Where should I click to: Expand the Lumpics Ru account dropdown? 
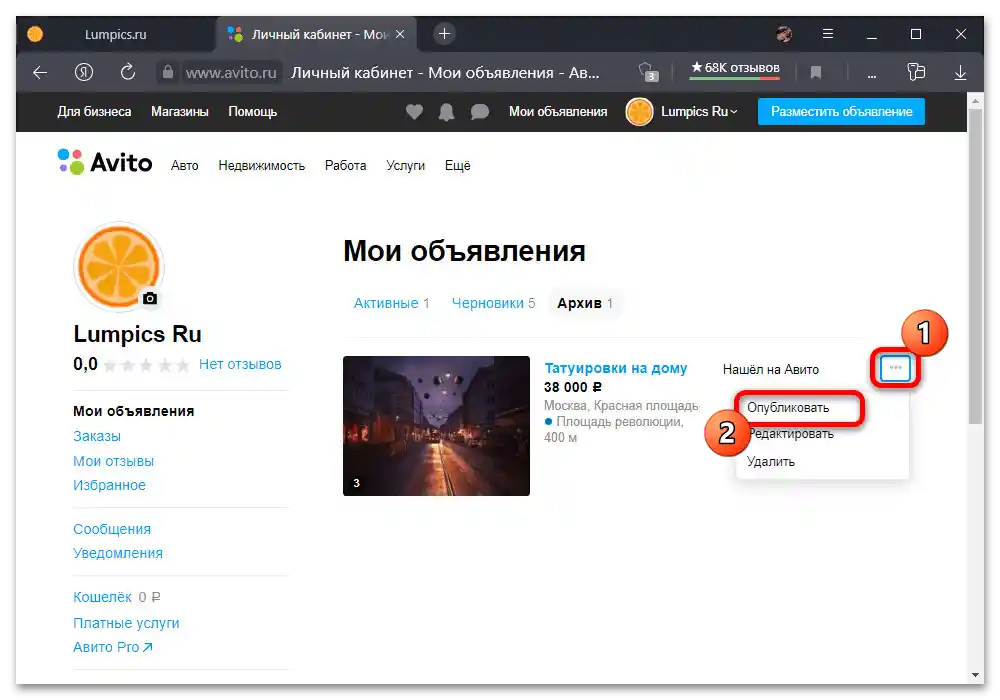coord(698,112)
